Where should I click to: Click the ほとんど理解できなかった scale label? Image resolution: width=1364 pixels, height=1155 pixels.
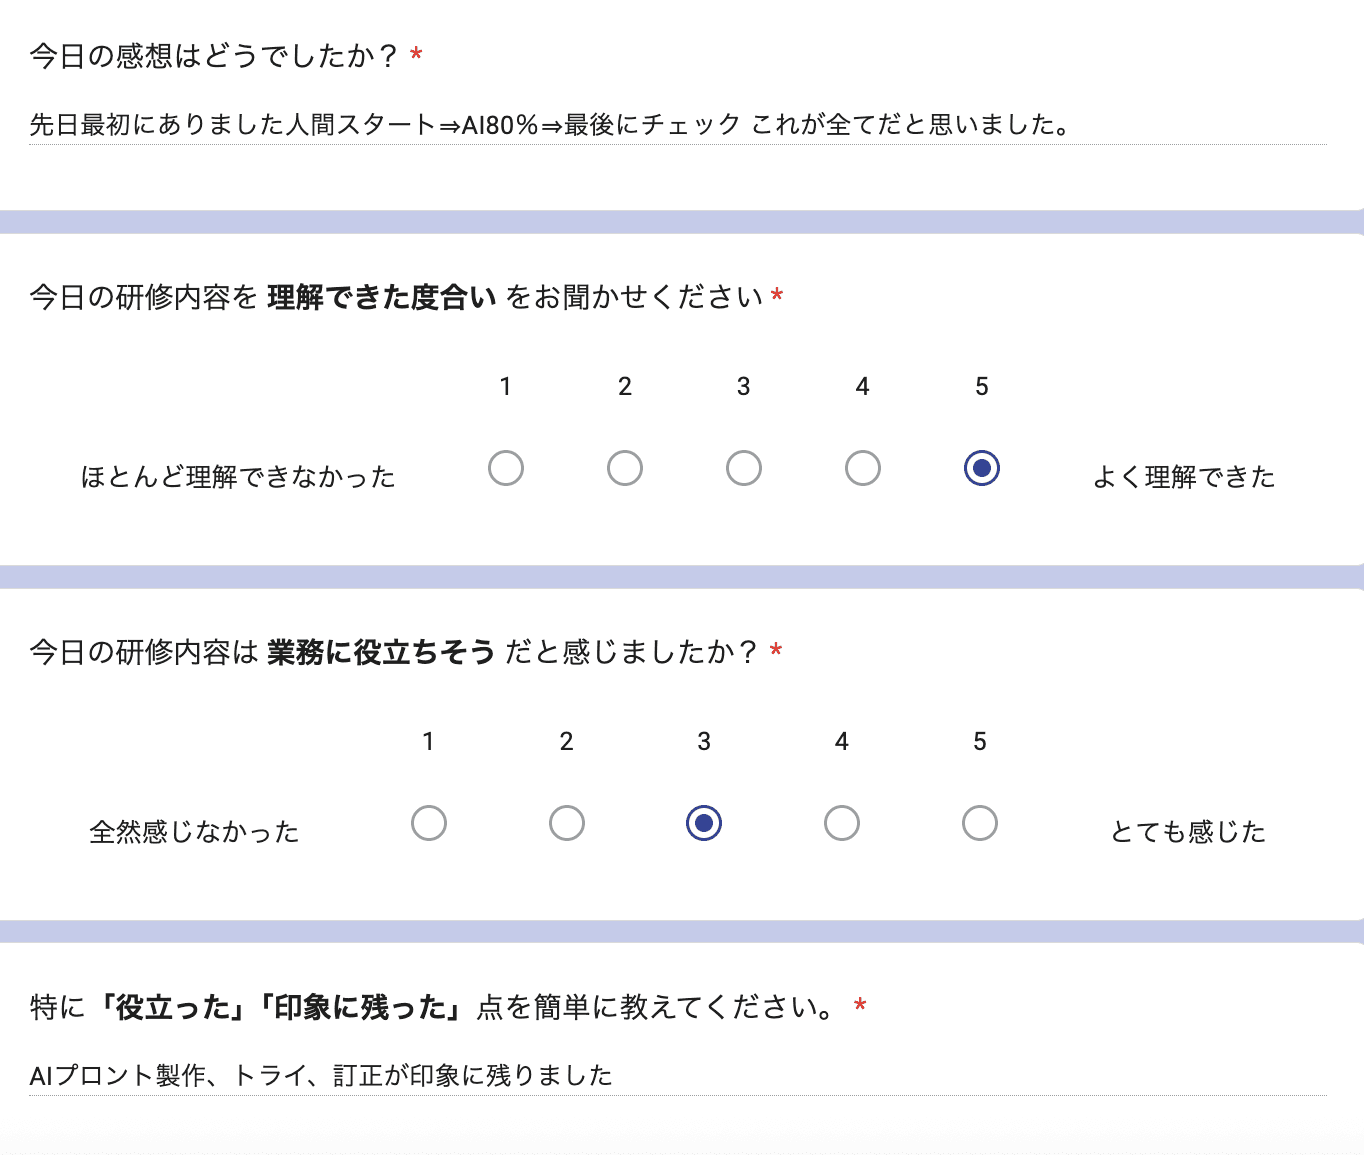[x=239, y=477]
